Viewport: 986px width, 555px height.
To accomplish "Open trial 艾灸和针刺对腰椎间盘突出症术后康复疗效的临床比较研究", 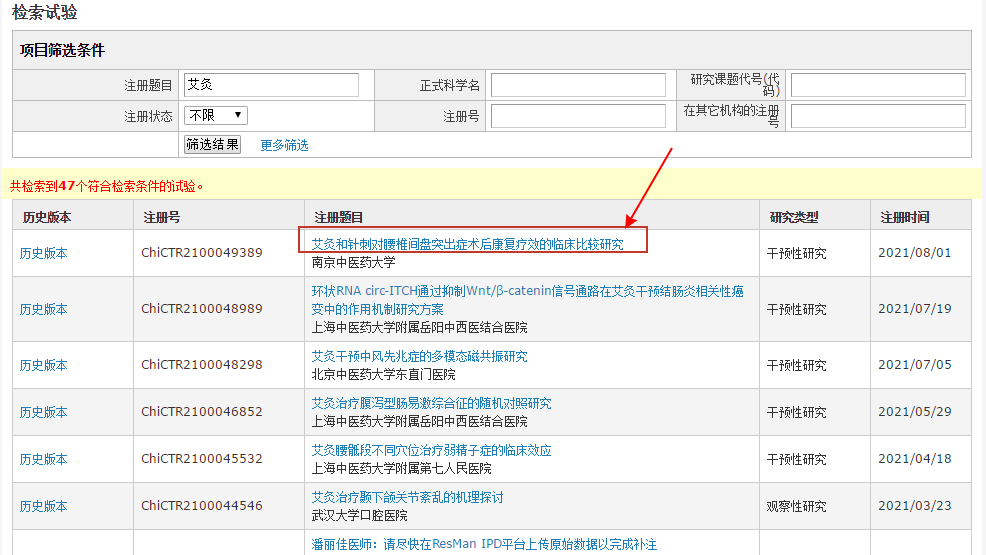I will click(x=467, y=244).
